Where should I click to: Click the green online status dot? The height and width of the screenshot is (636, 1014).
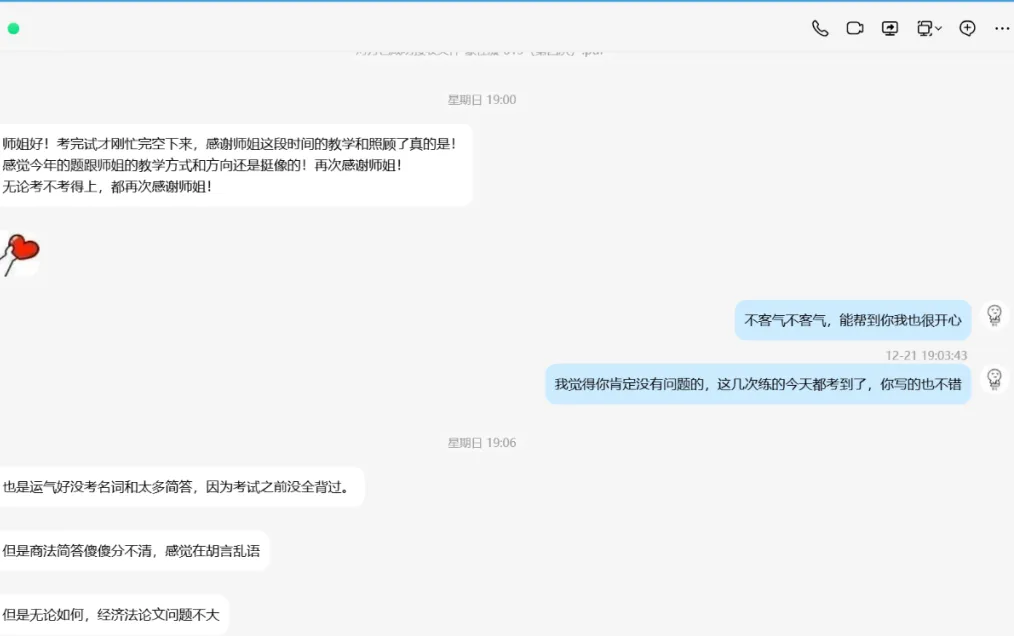pyautogui.click(x=13, y=28)
